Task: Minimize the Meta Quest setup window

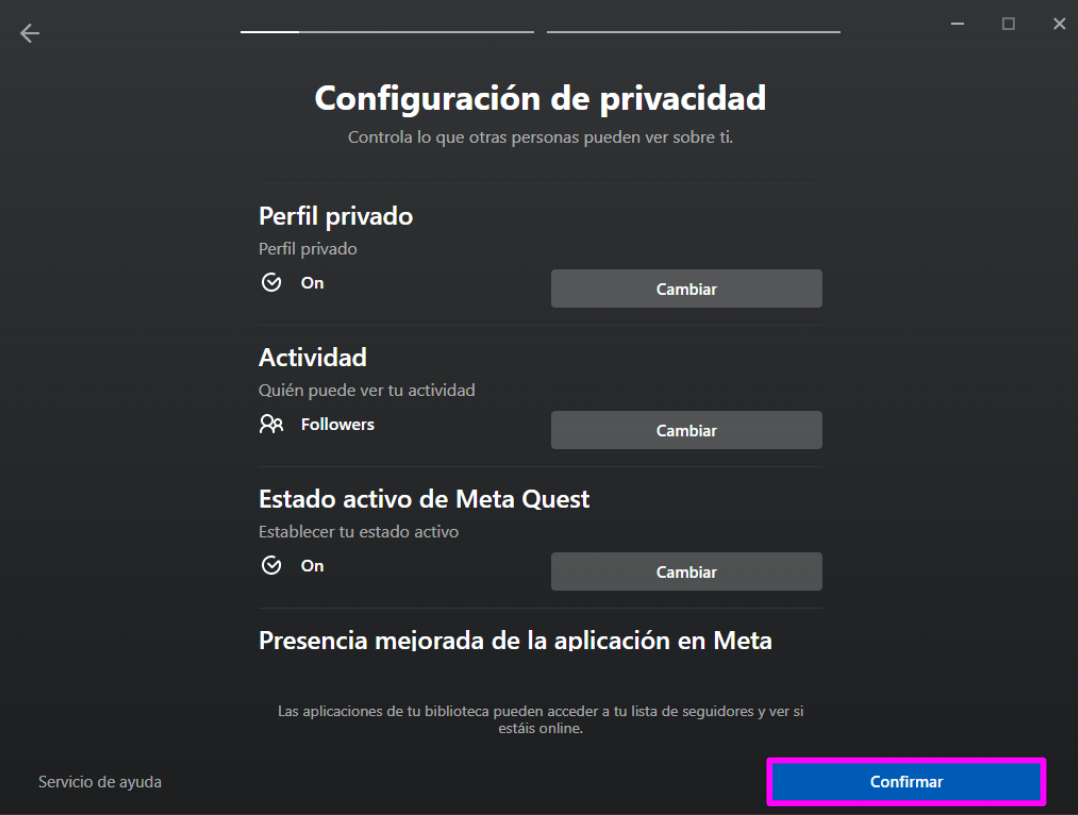Action: coord(957,23)
